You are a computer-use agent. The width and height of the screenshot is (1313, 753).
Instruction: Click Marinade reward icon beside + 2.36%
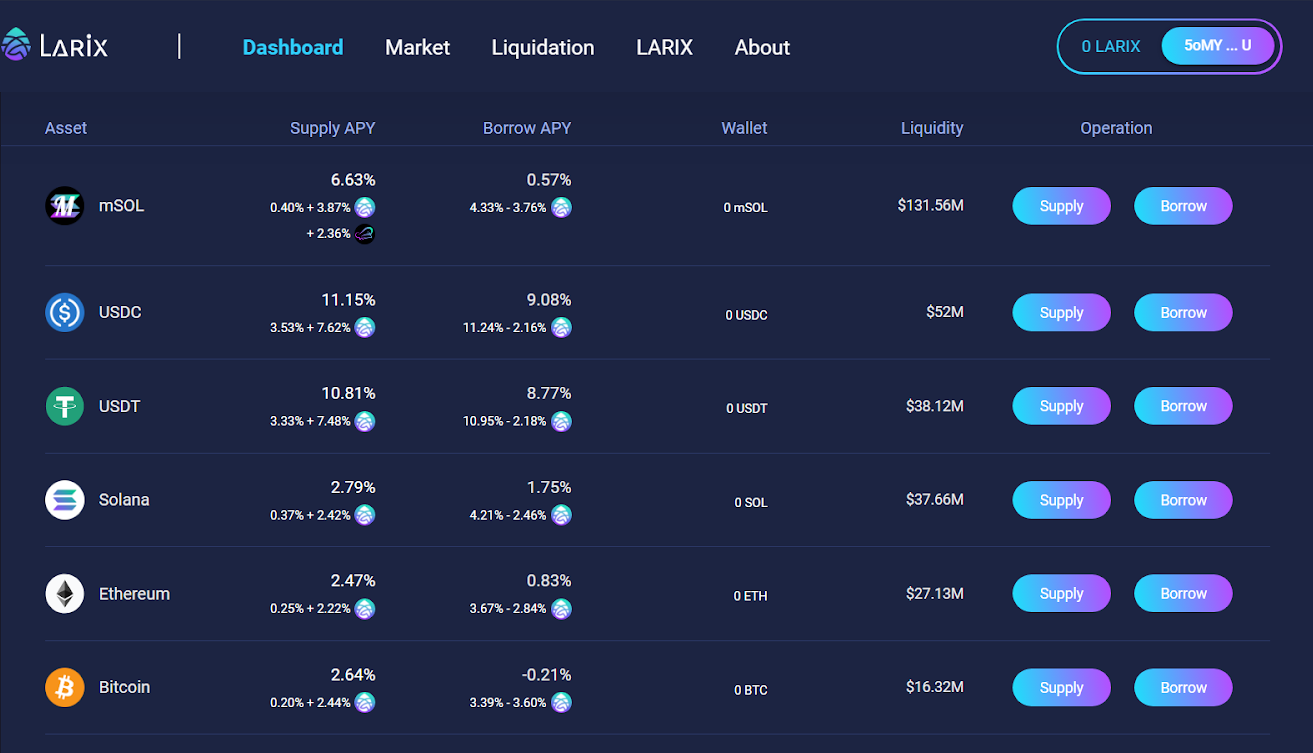(365, 234)
